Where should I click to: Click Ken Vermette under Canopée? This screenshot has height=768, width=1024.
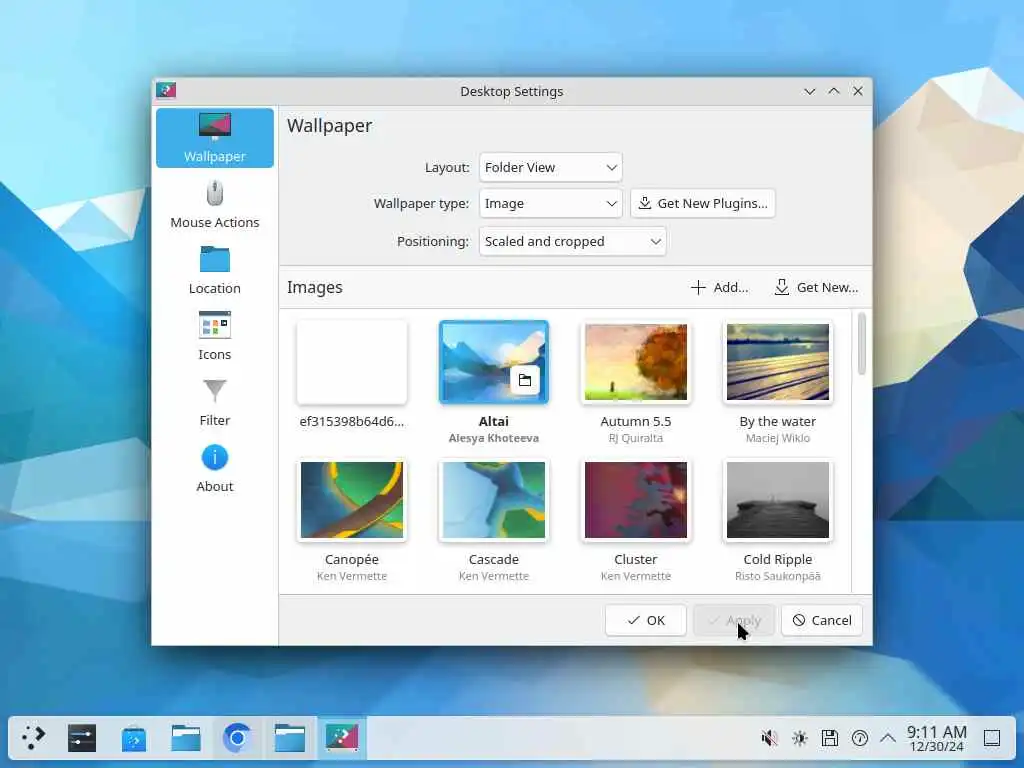coord(351,576)
